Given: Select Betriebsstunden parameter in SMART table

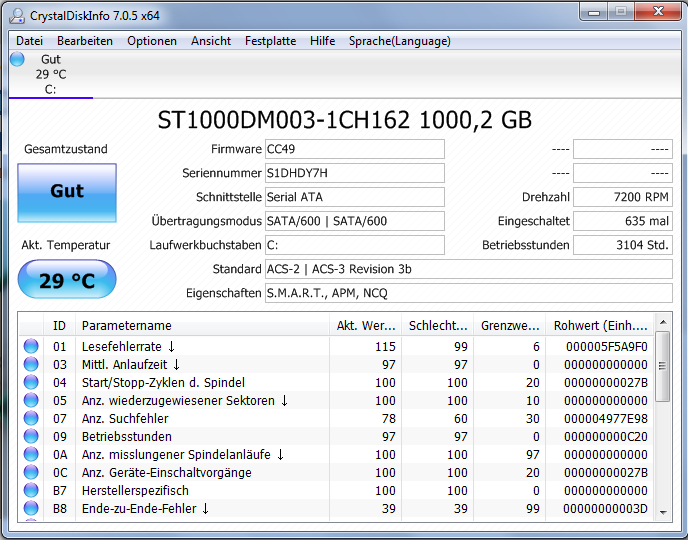Looking at the screenshot, I should pyautogui.click(x=127, y=436).
